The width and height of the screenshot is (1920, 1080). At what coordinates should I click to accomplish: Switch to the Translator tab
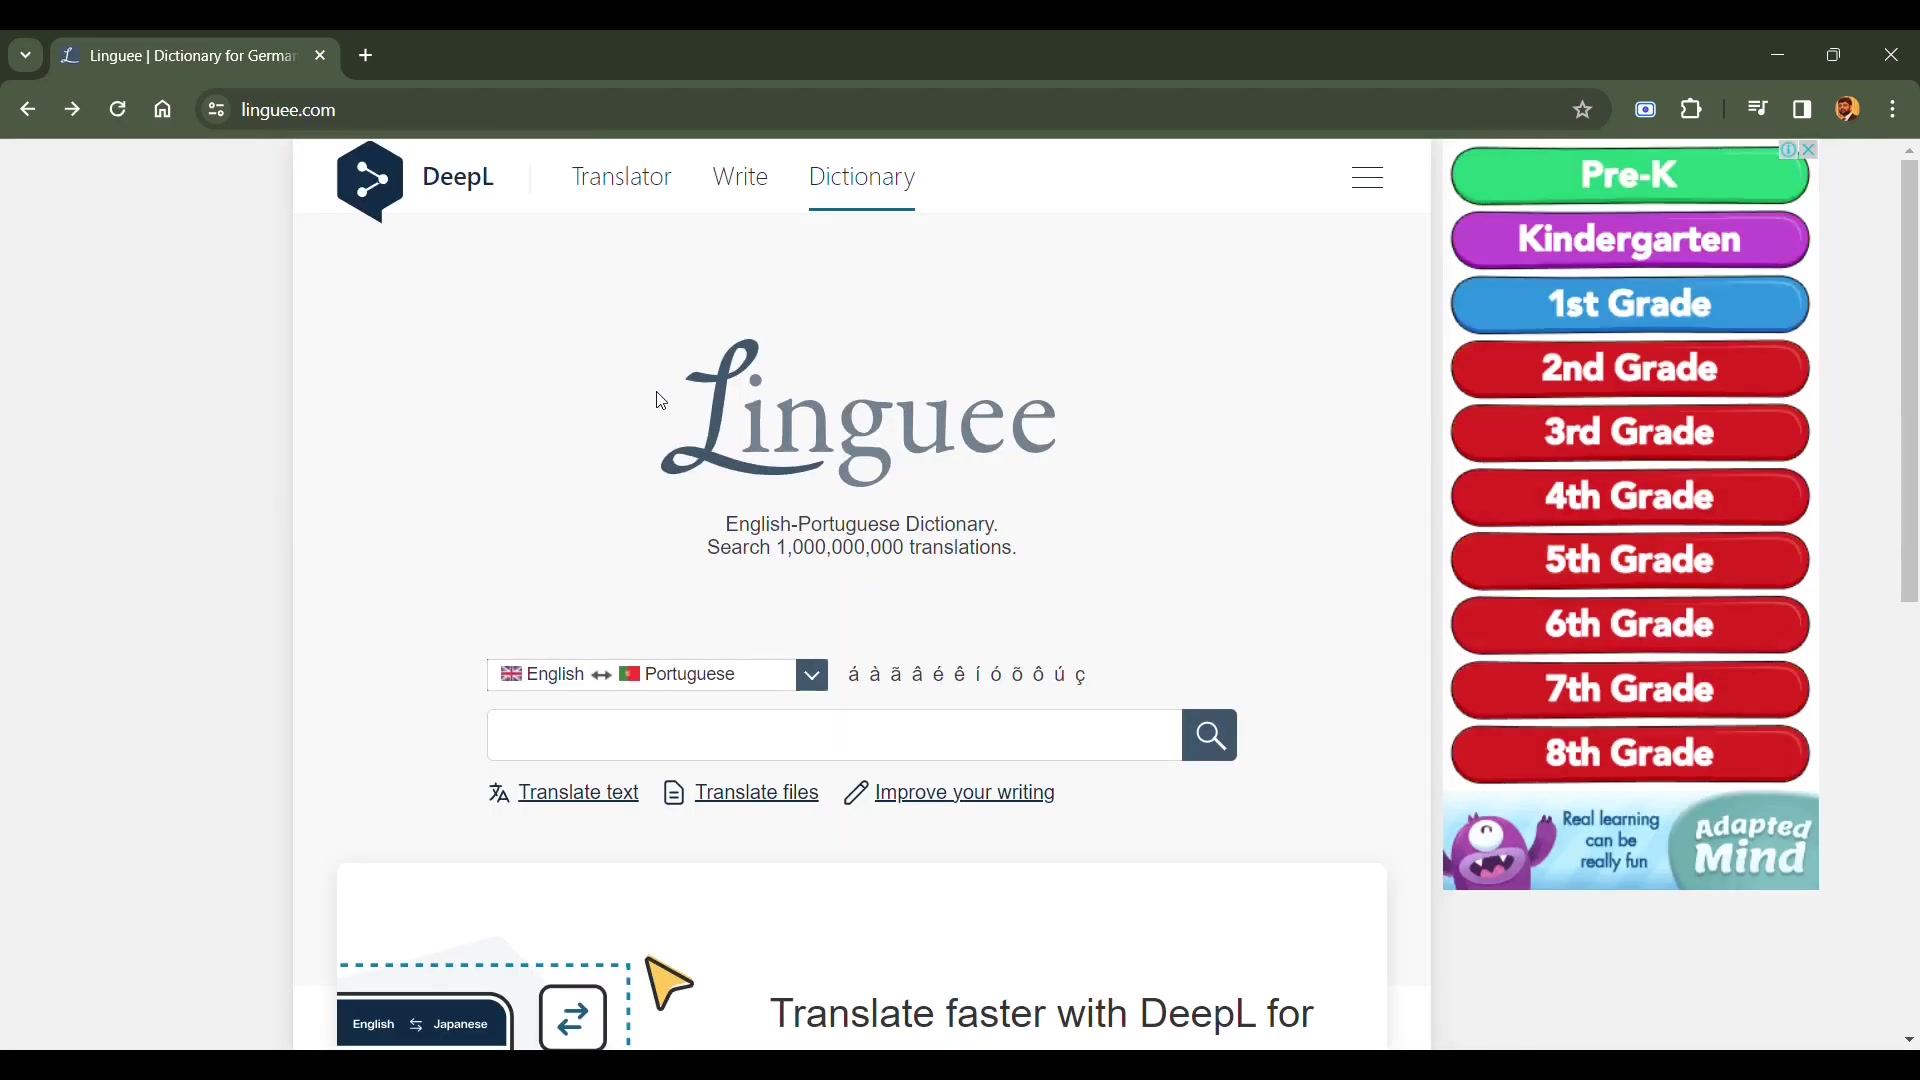[622, 177]
